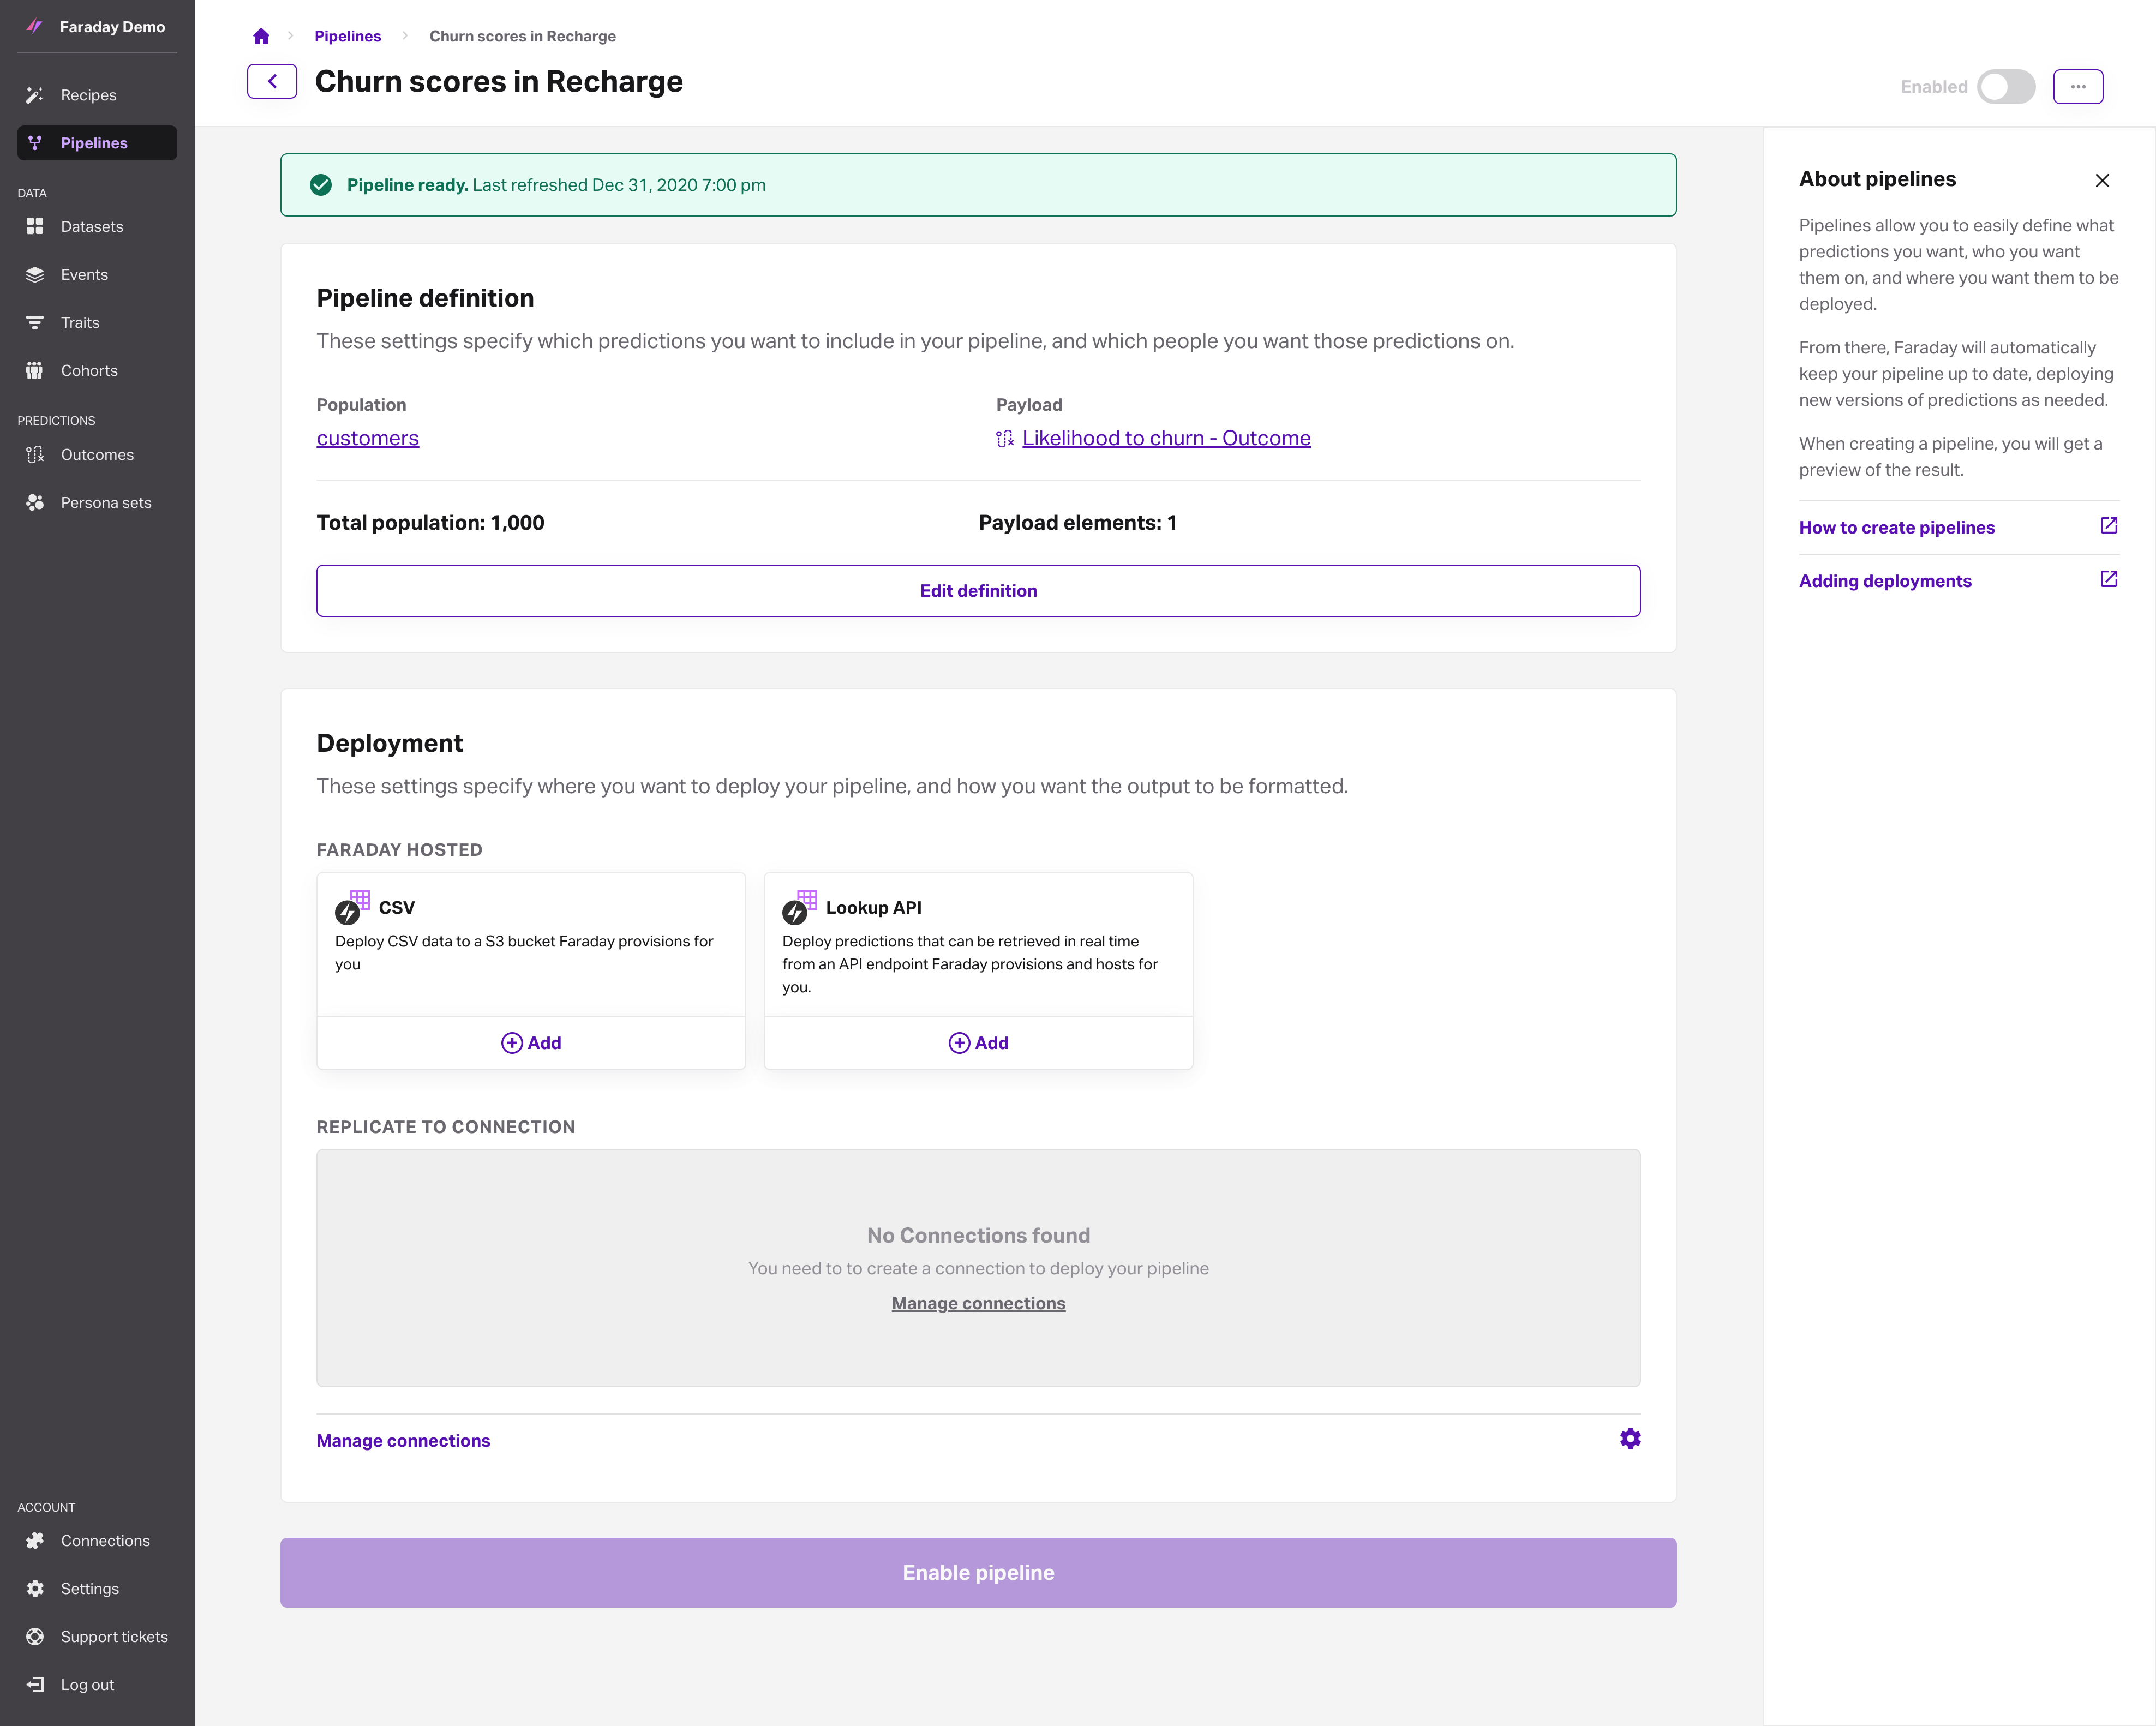The width and height of the screenshot is (2156, 1726).
Task: Click the Payload elements: 1 text
Action: pyautogui.click(x=1077, y=523)
